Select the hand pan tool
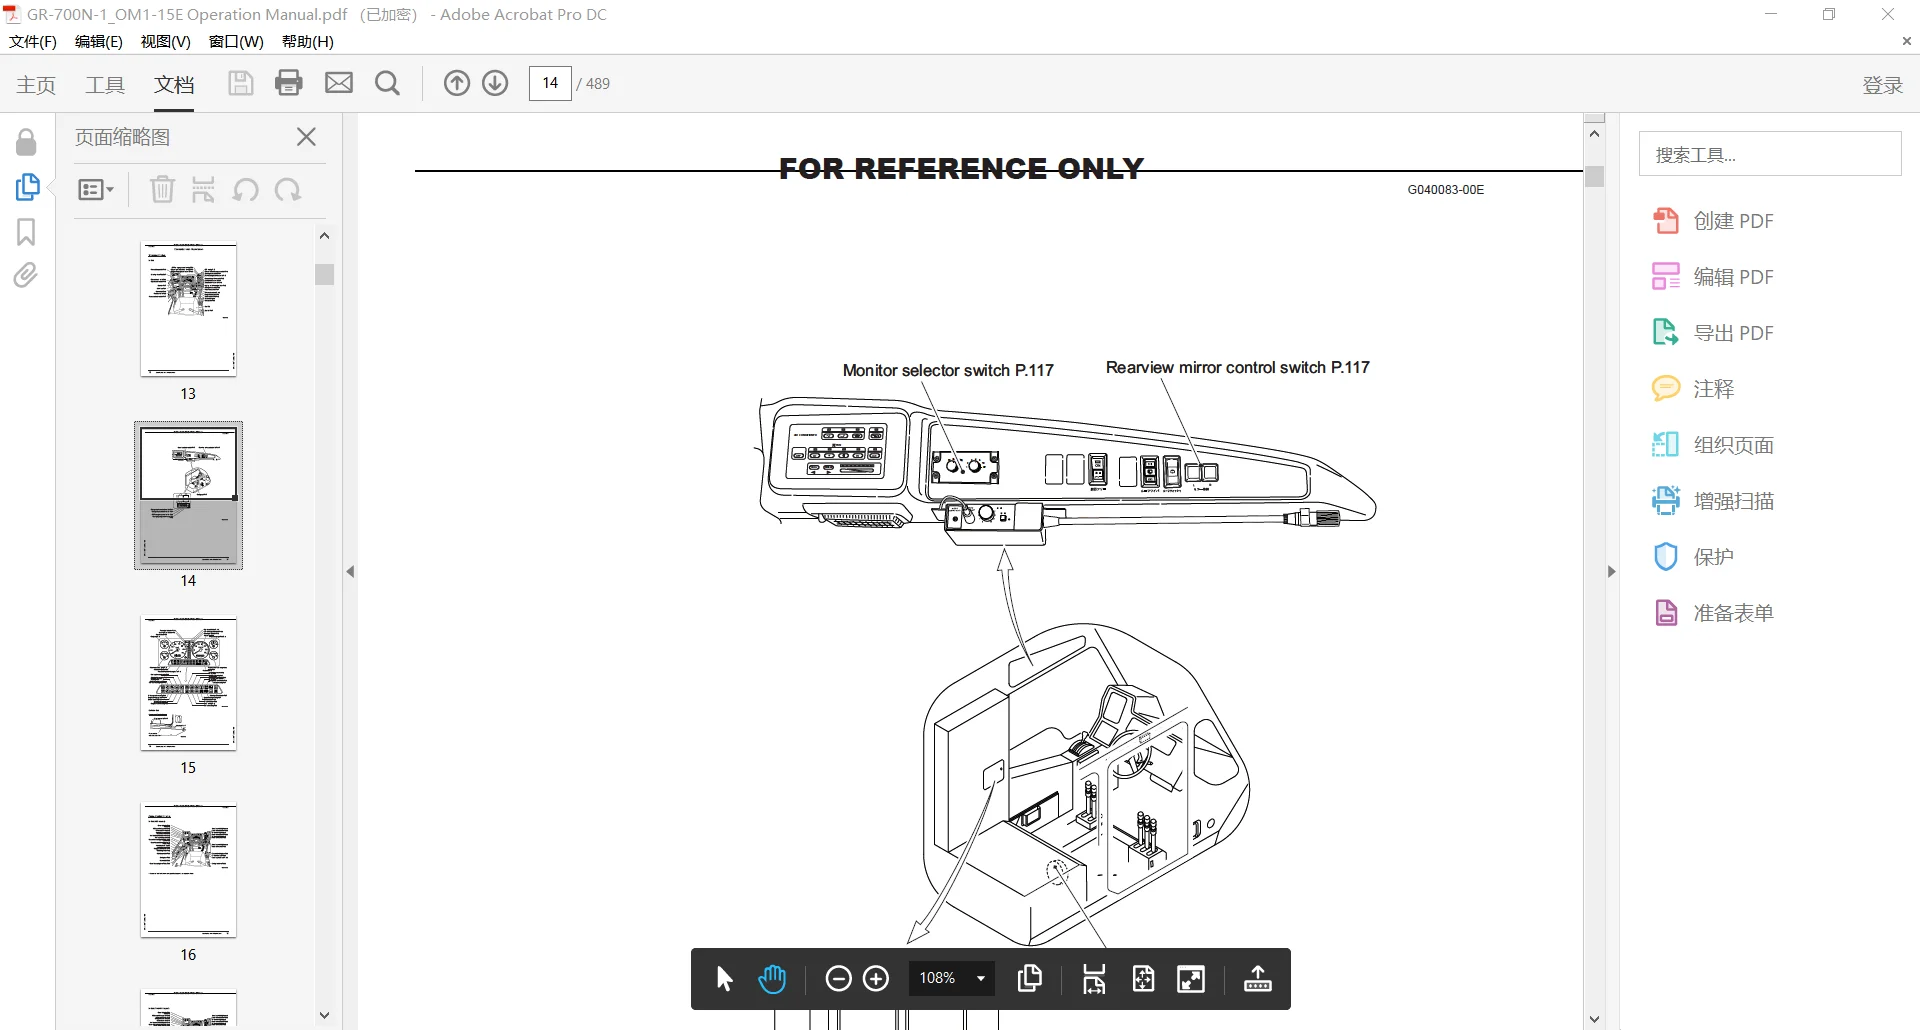 tap(772, 979)
